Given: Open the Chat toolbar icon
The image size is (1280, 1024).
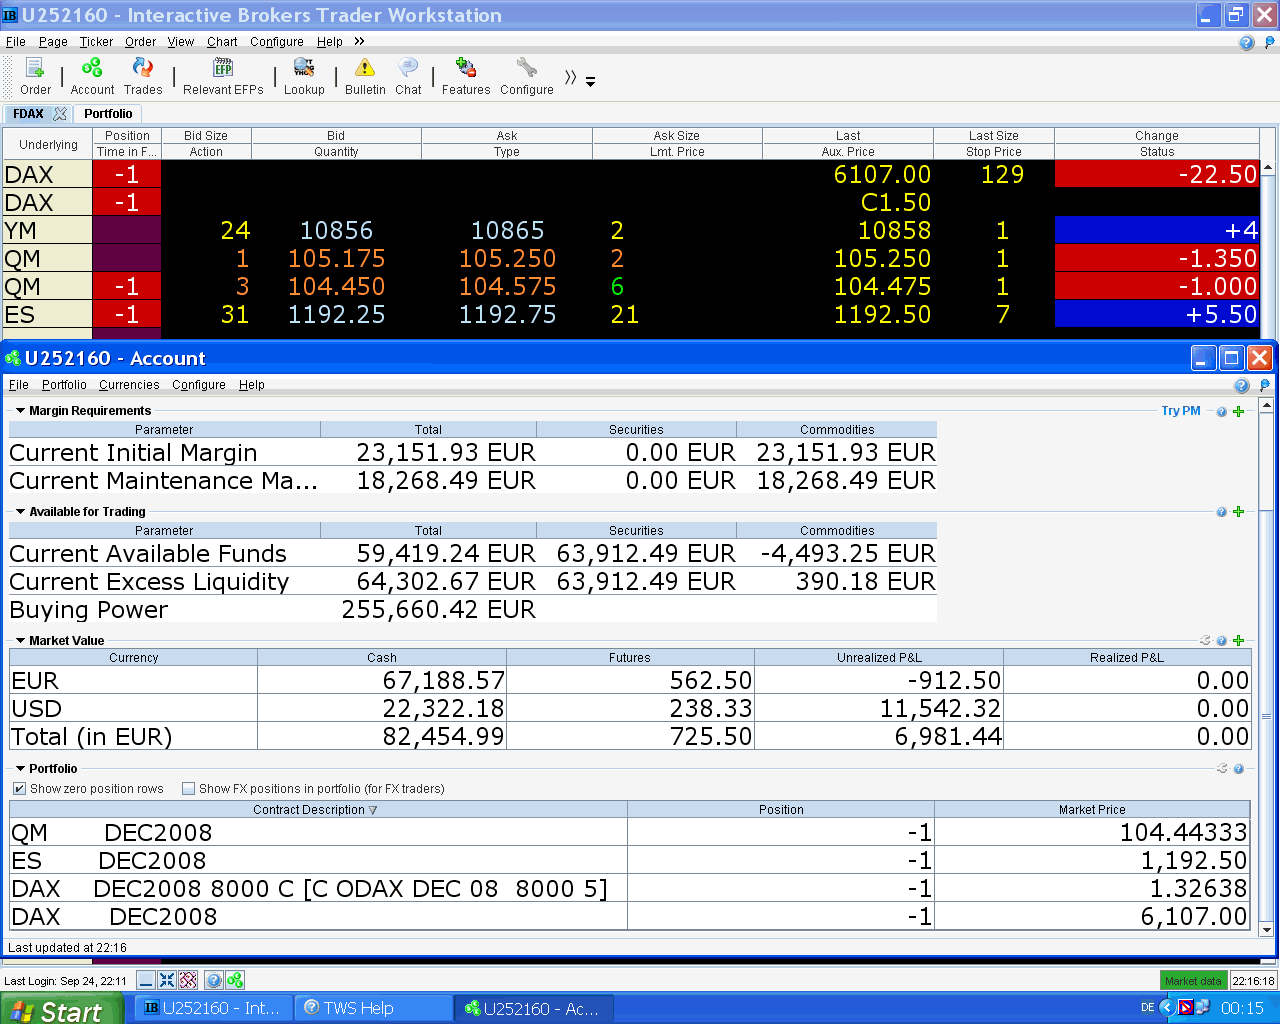Looking at the screenshot, I should click(408, 68).
